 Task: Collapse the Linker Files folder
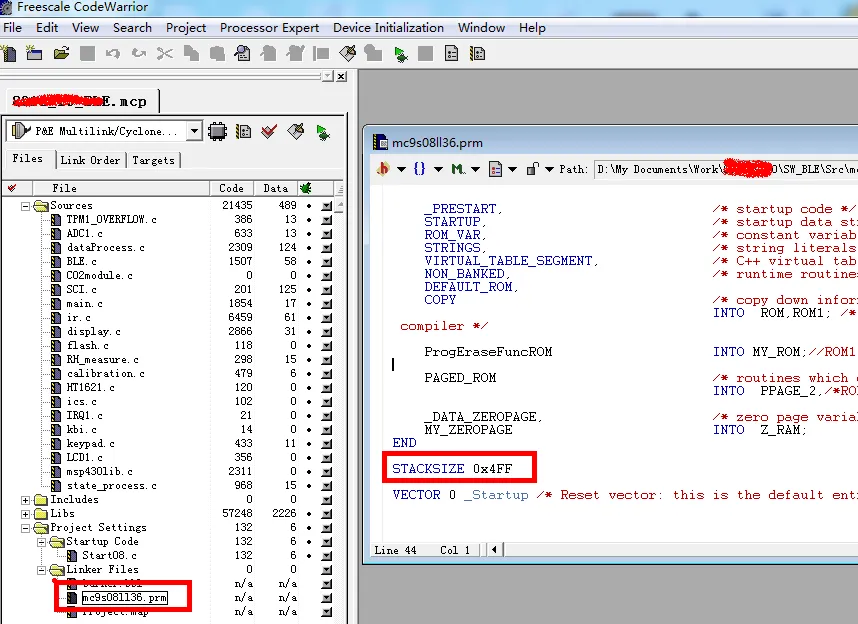coord(41,570)
